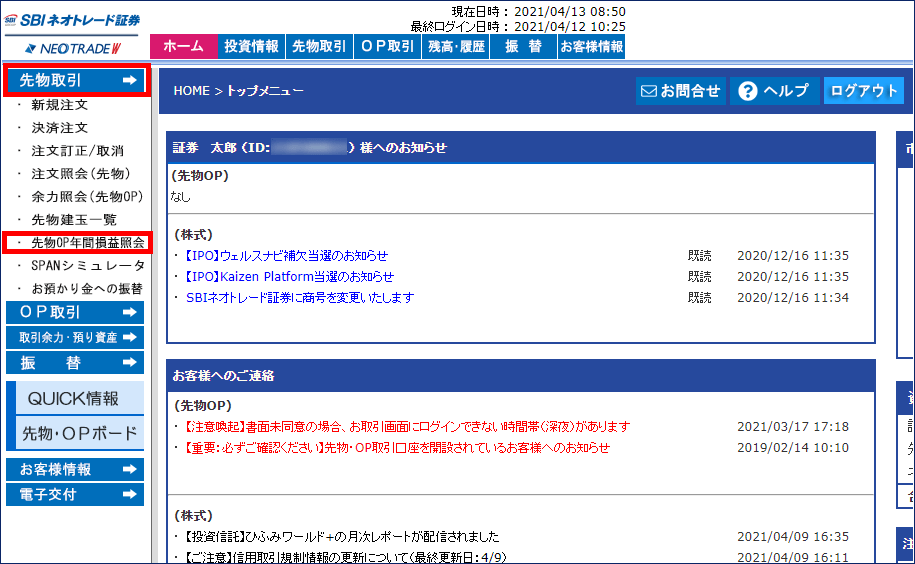Open お預かり金への振替 in sidebar
This screenshot has width=915, height=564.
coord(87,289)
